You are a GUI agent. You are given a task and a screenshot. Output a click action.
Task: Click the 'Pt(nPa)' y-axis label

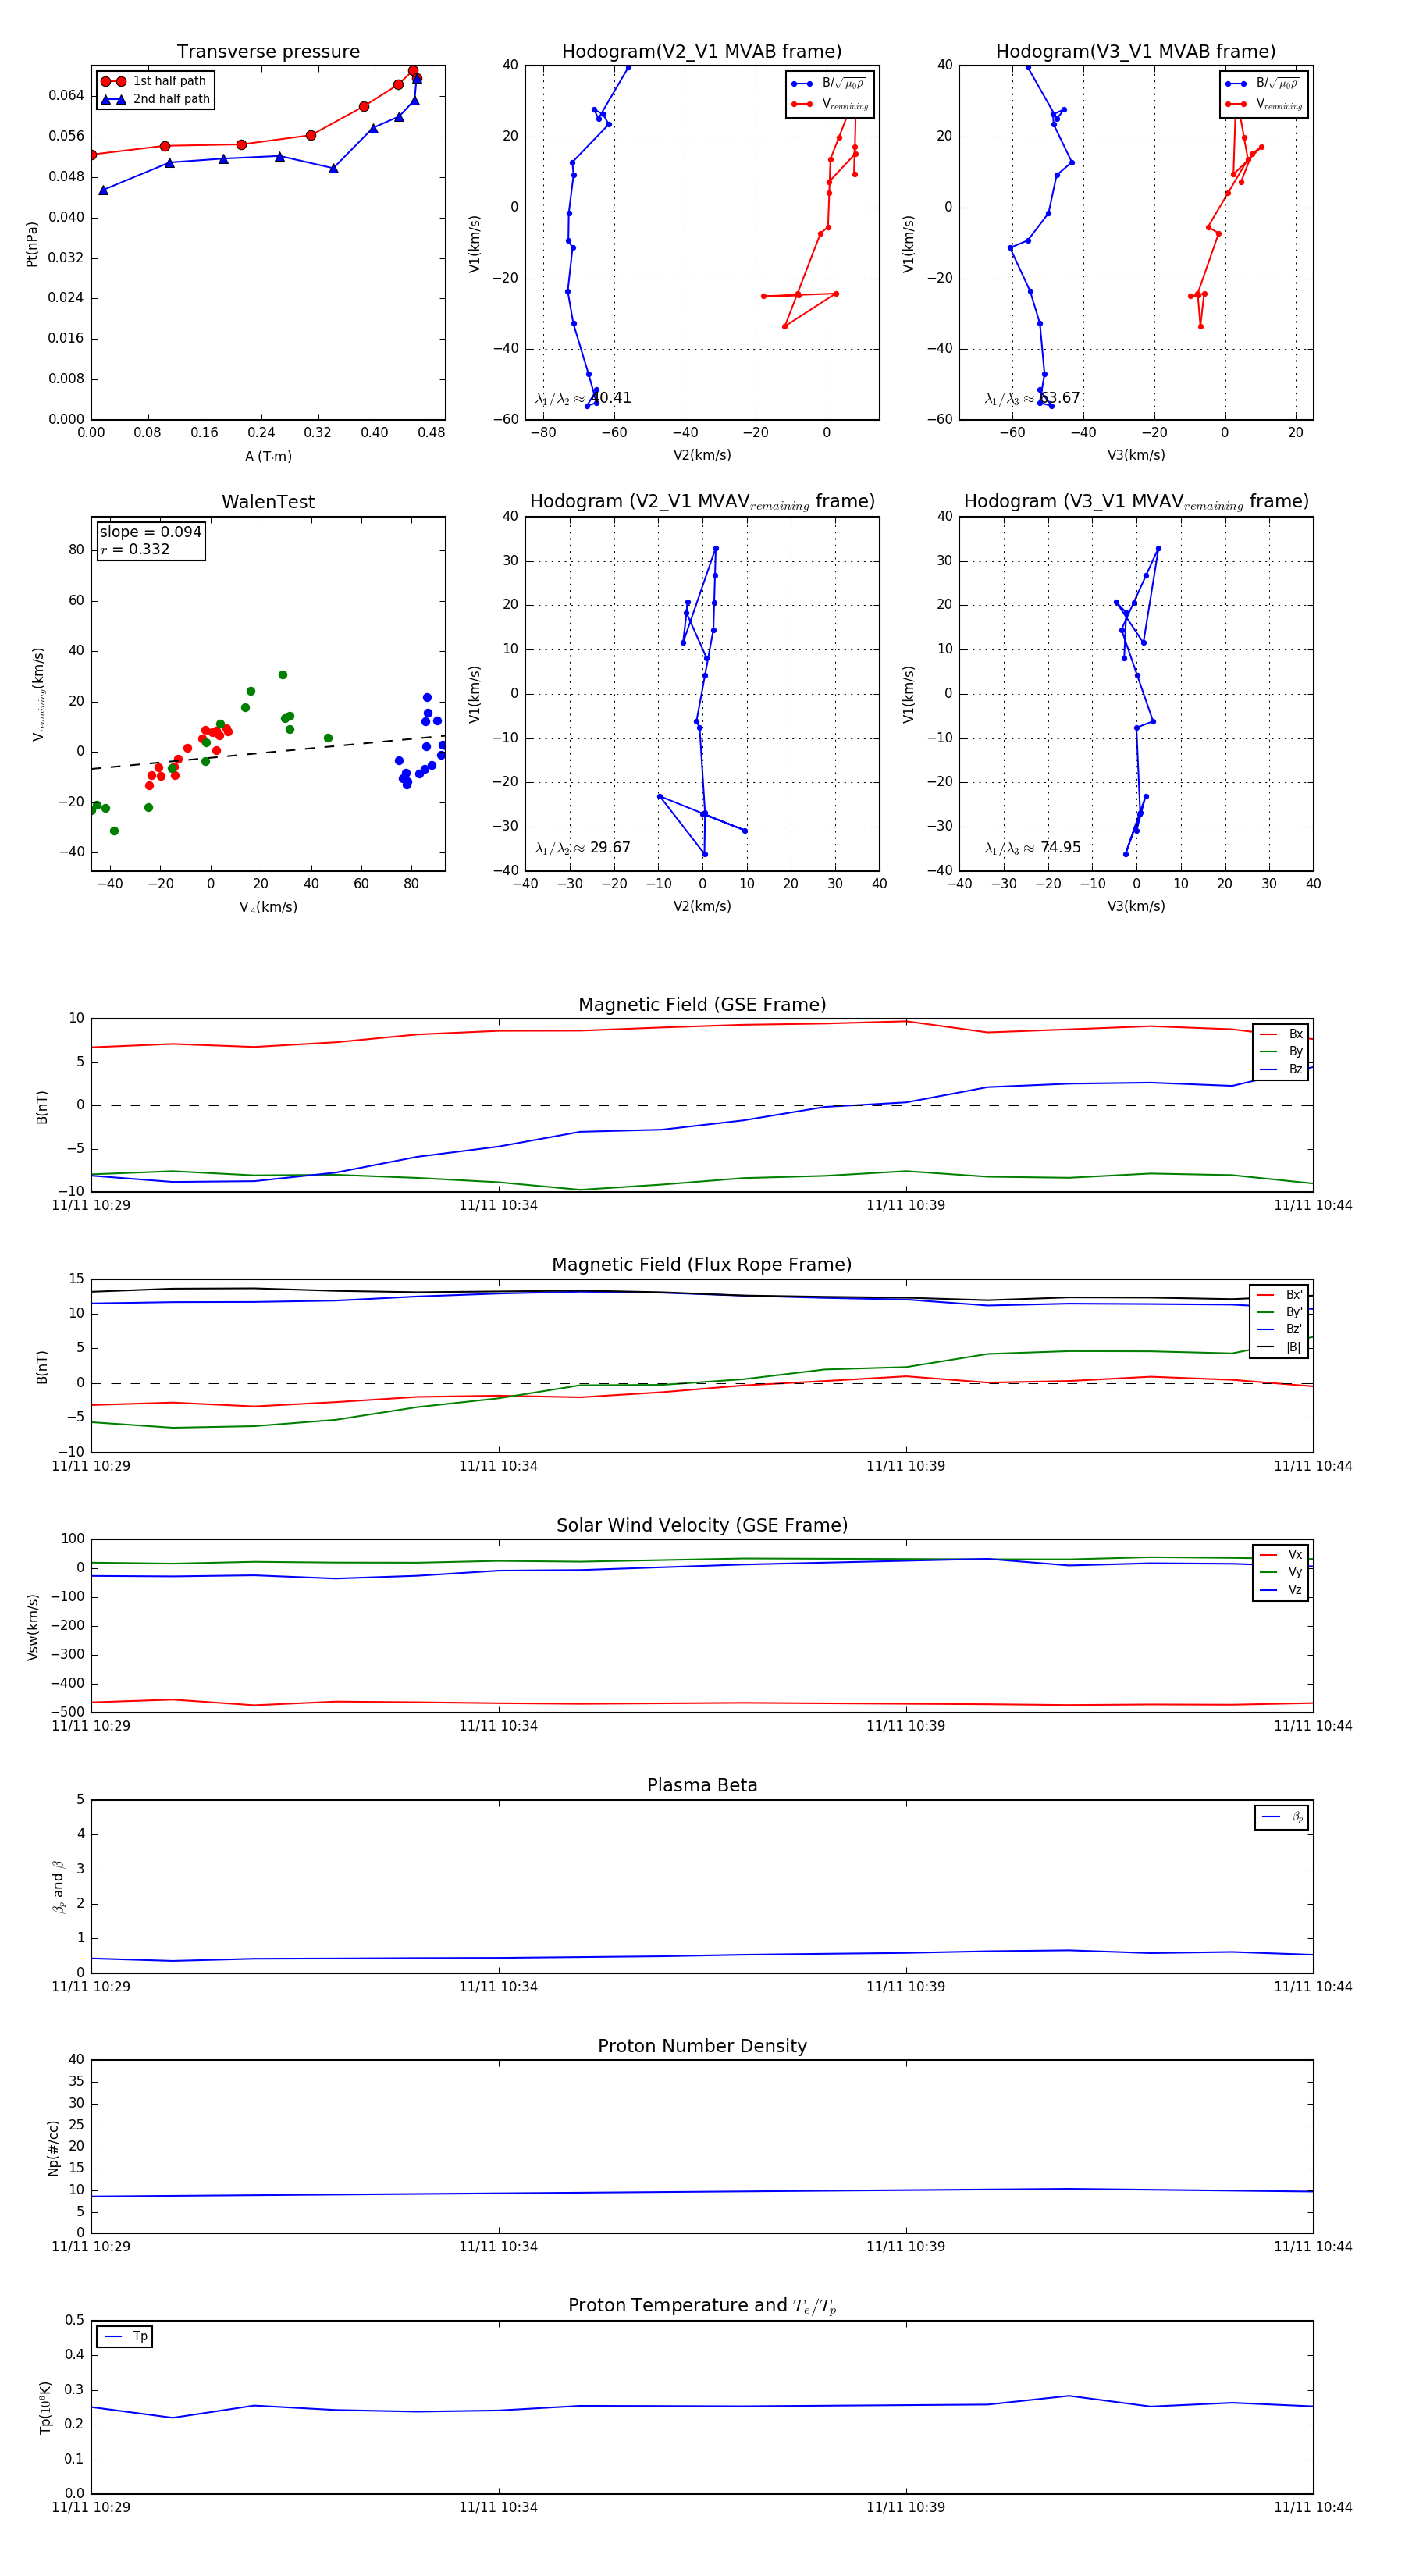coord(32,244)
